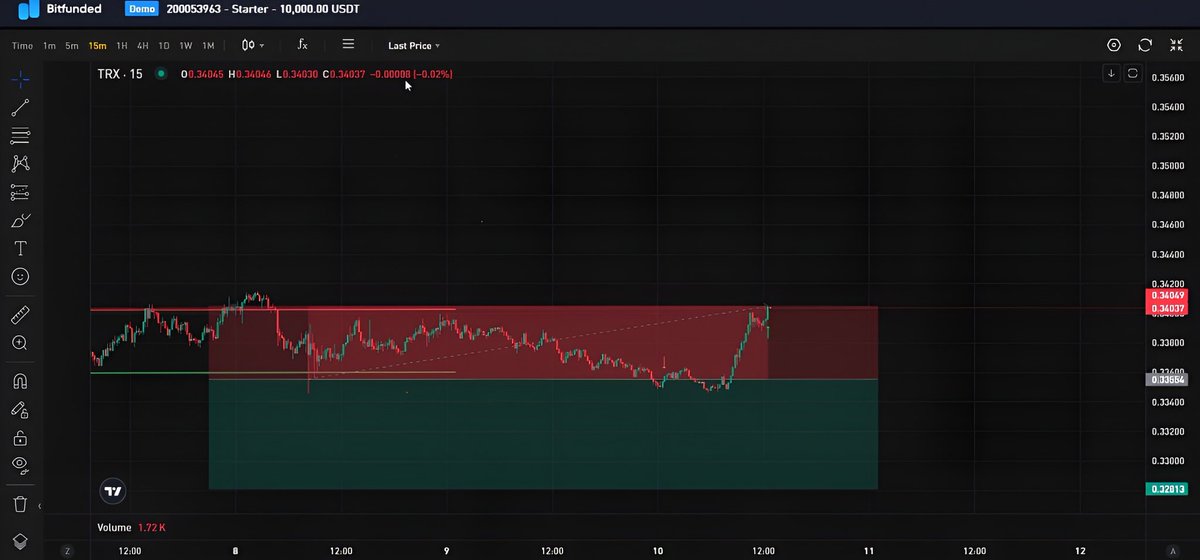1200x560 pixels.
Task: Open the fx indicators menu
Action: [303, 45]
